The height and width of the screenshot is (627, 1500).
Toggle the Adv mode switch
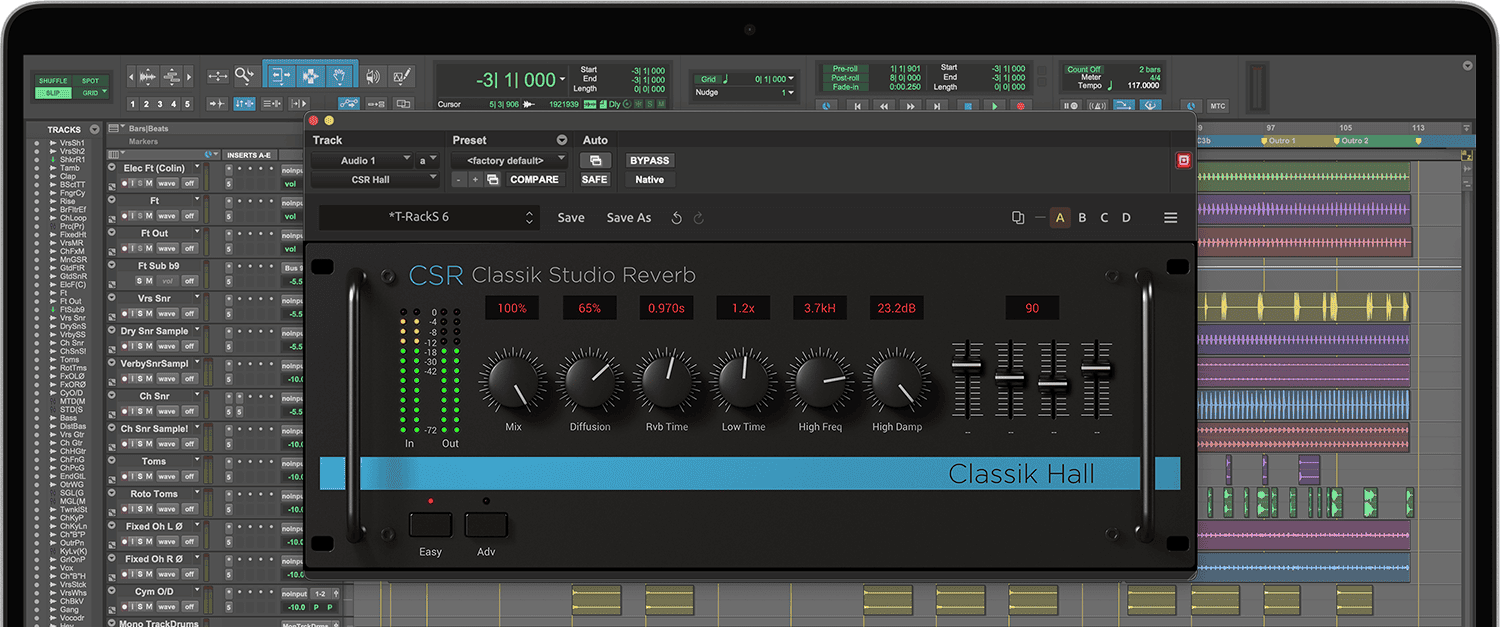pos(486,525)
